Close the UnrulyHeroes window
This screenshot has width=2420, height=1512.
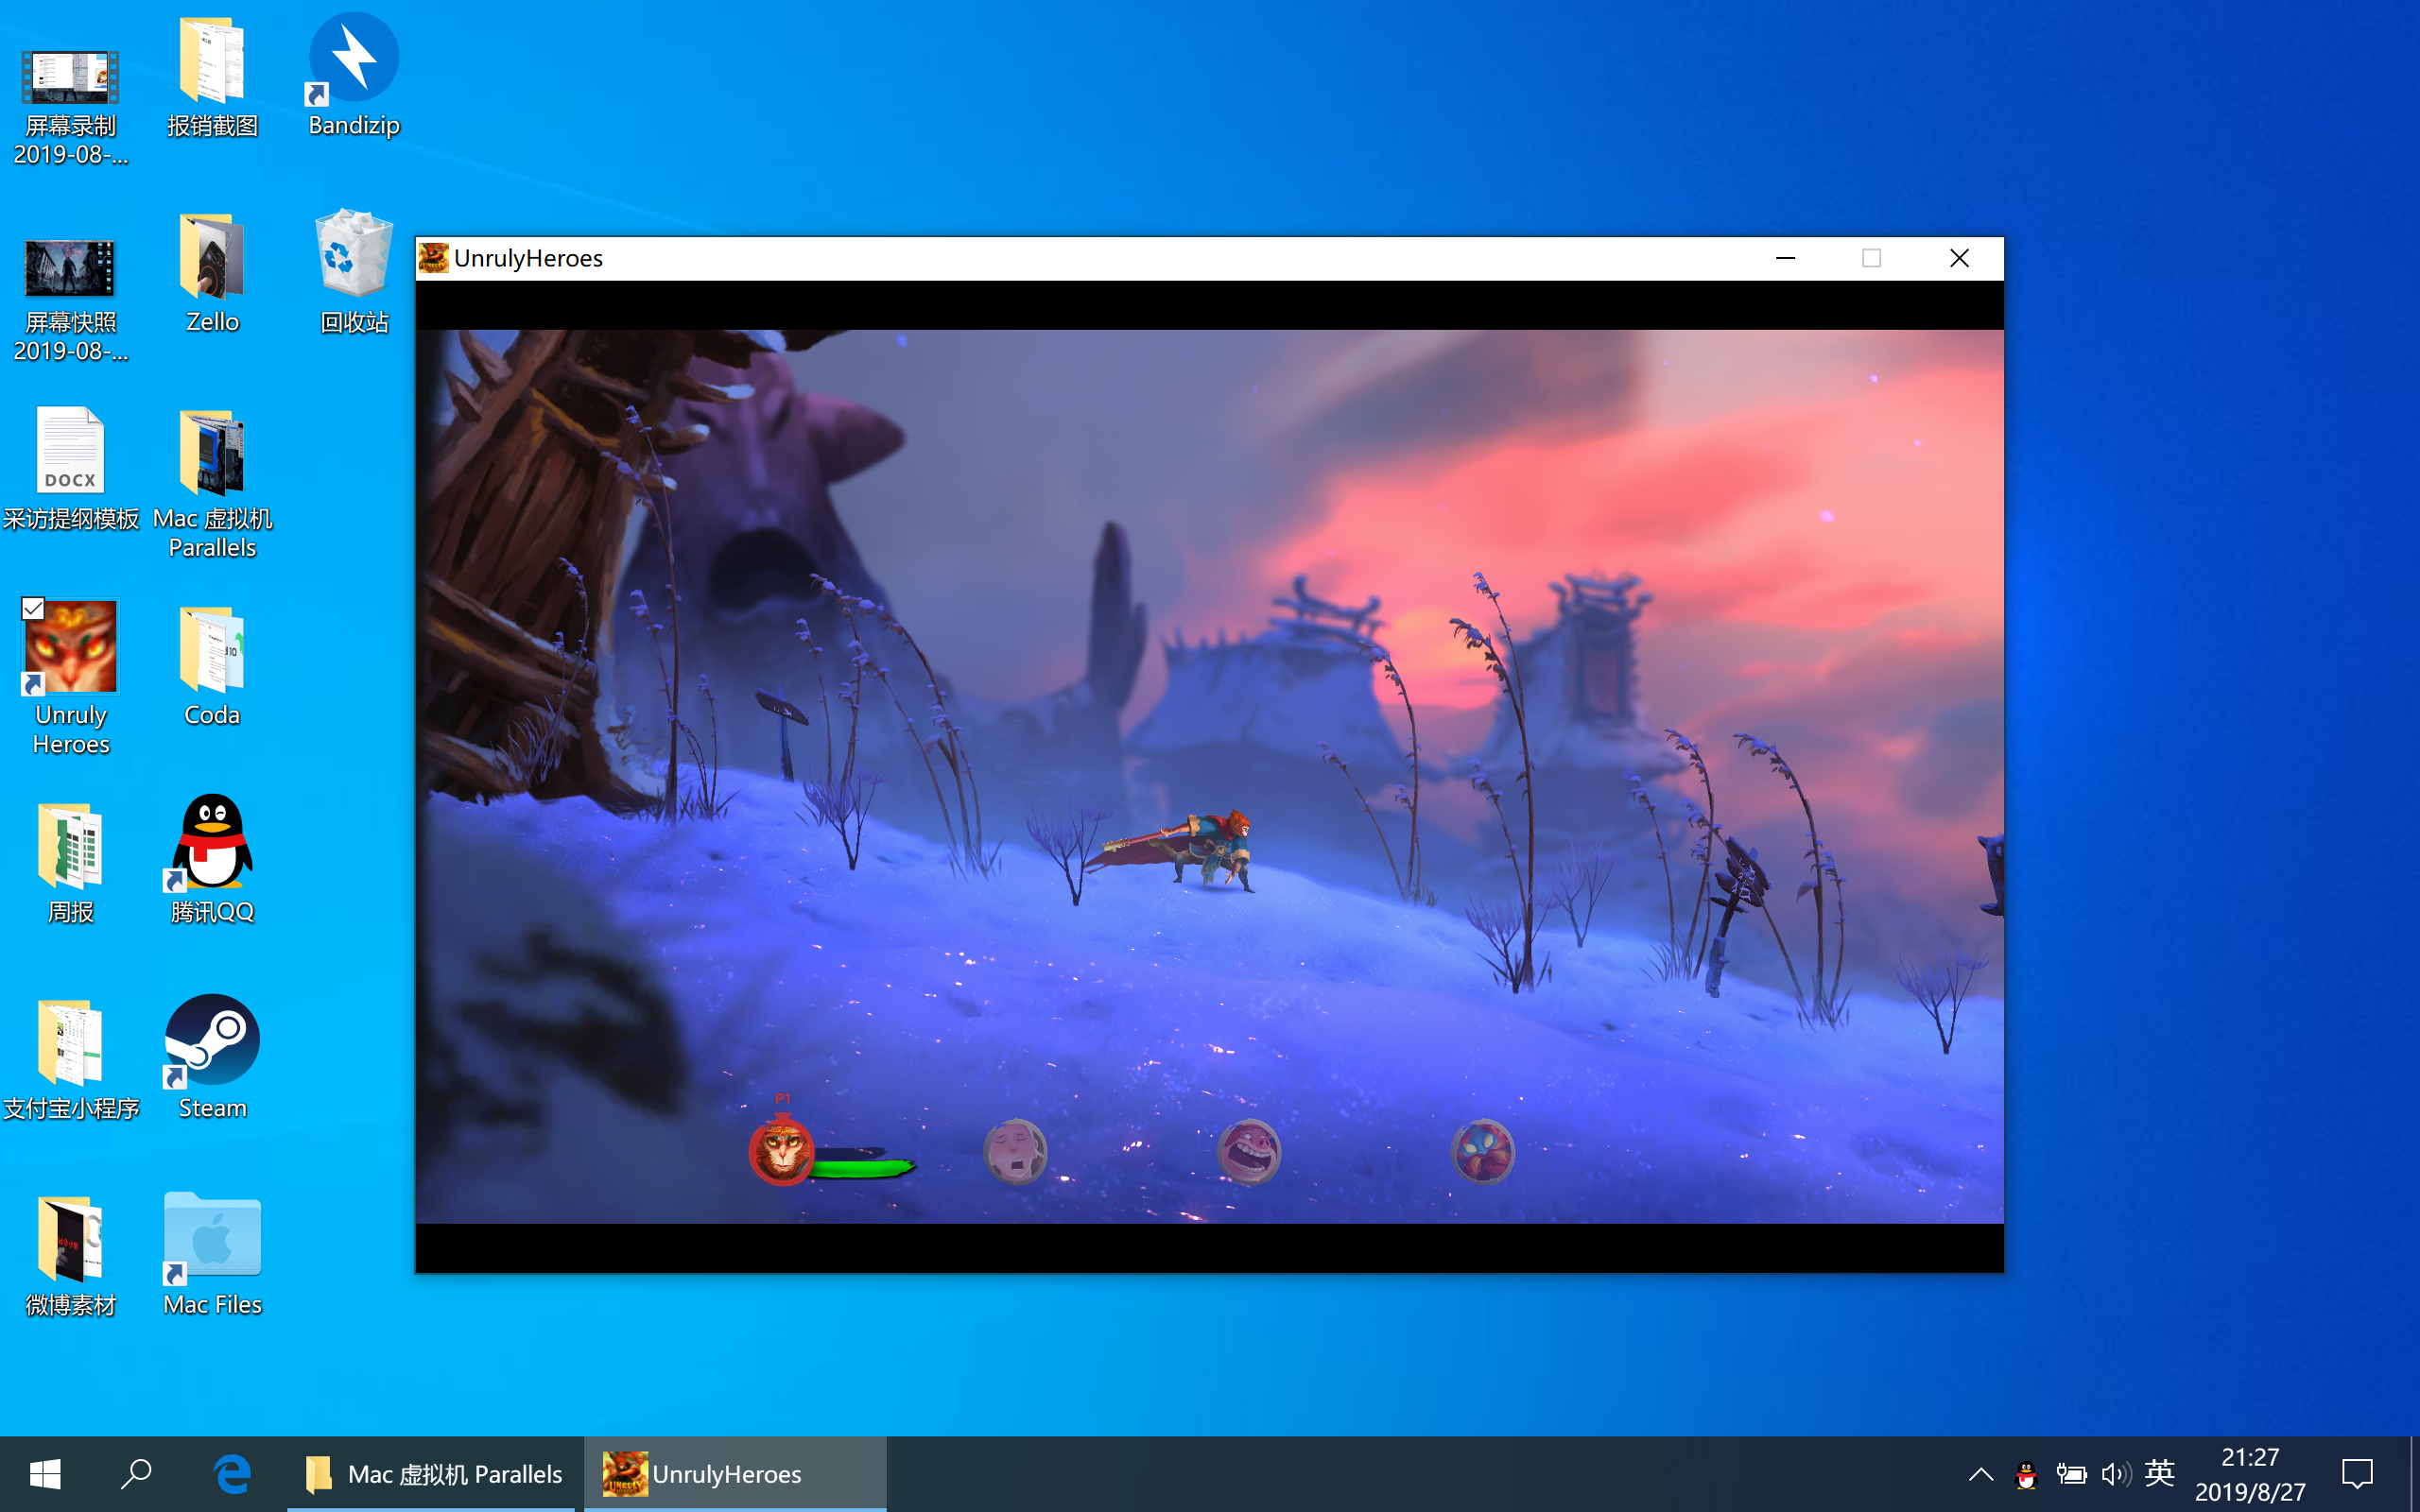[x=1959, y=258]
